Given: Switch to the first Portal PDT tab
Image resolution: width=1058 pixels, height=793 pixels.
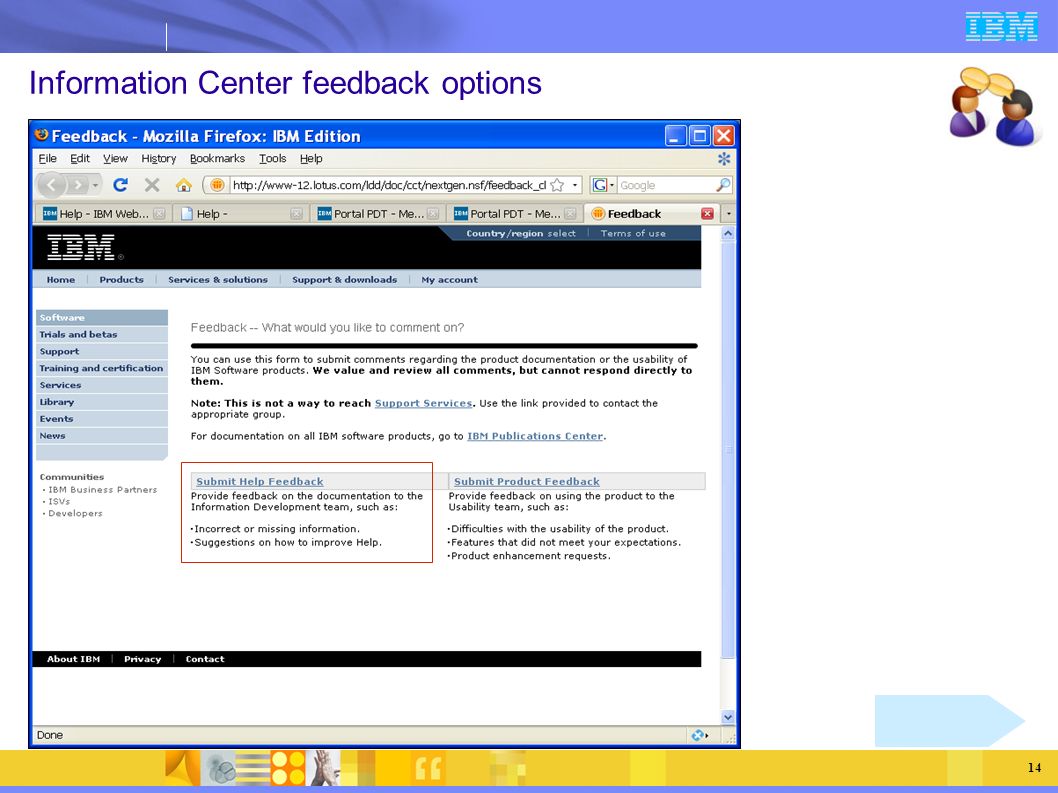Looking at the screenshot, I should coord(378,213).
